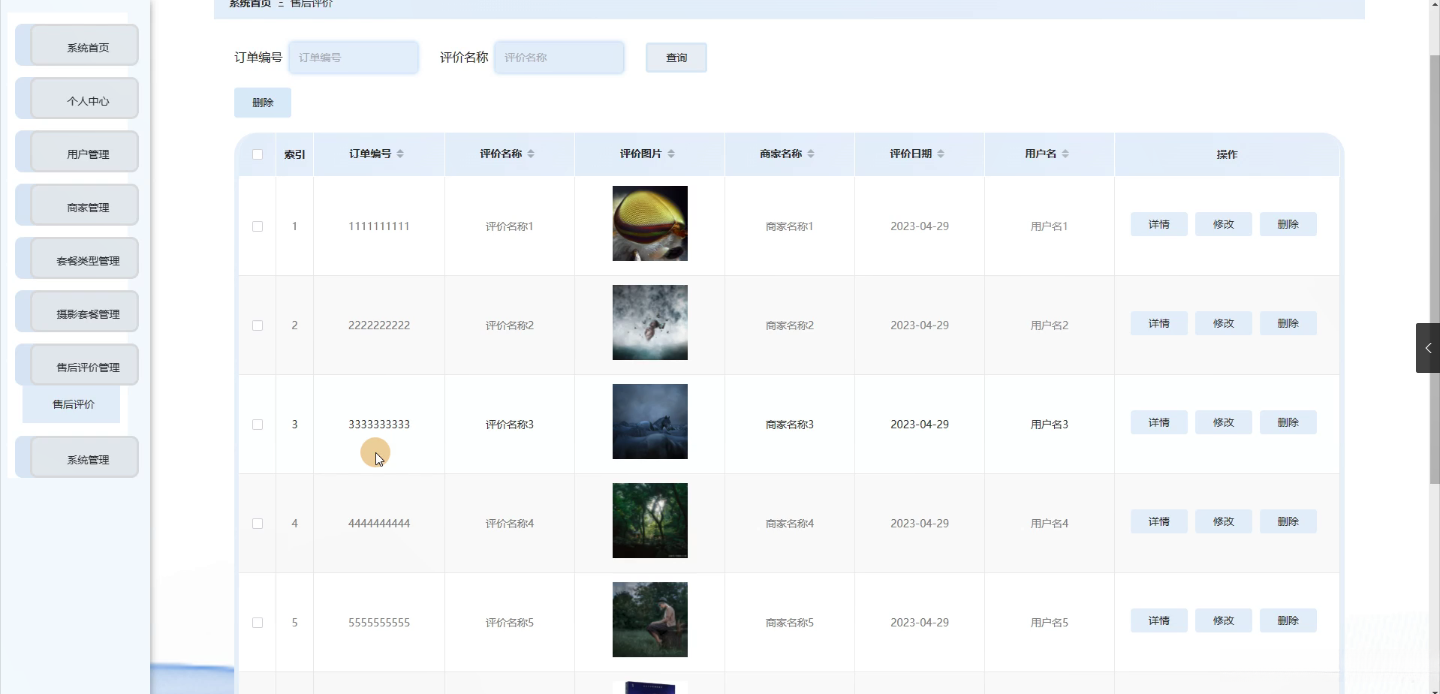Click 修改 for 评价名称1 row
Image resolution: width=1440 pixels, height=694 pixels.
coord(1224,224)
